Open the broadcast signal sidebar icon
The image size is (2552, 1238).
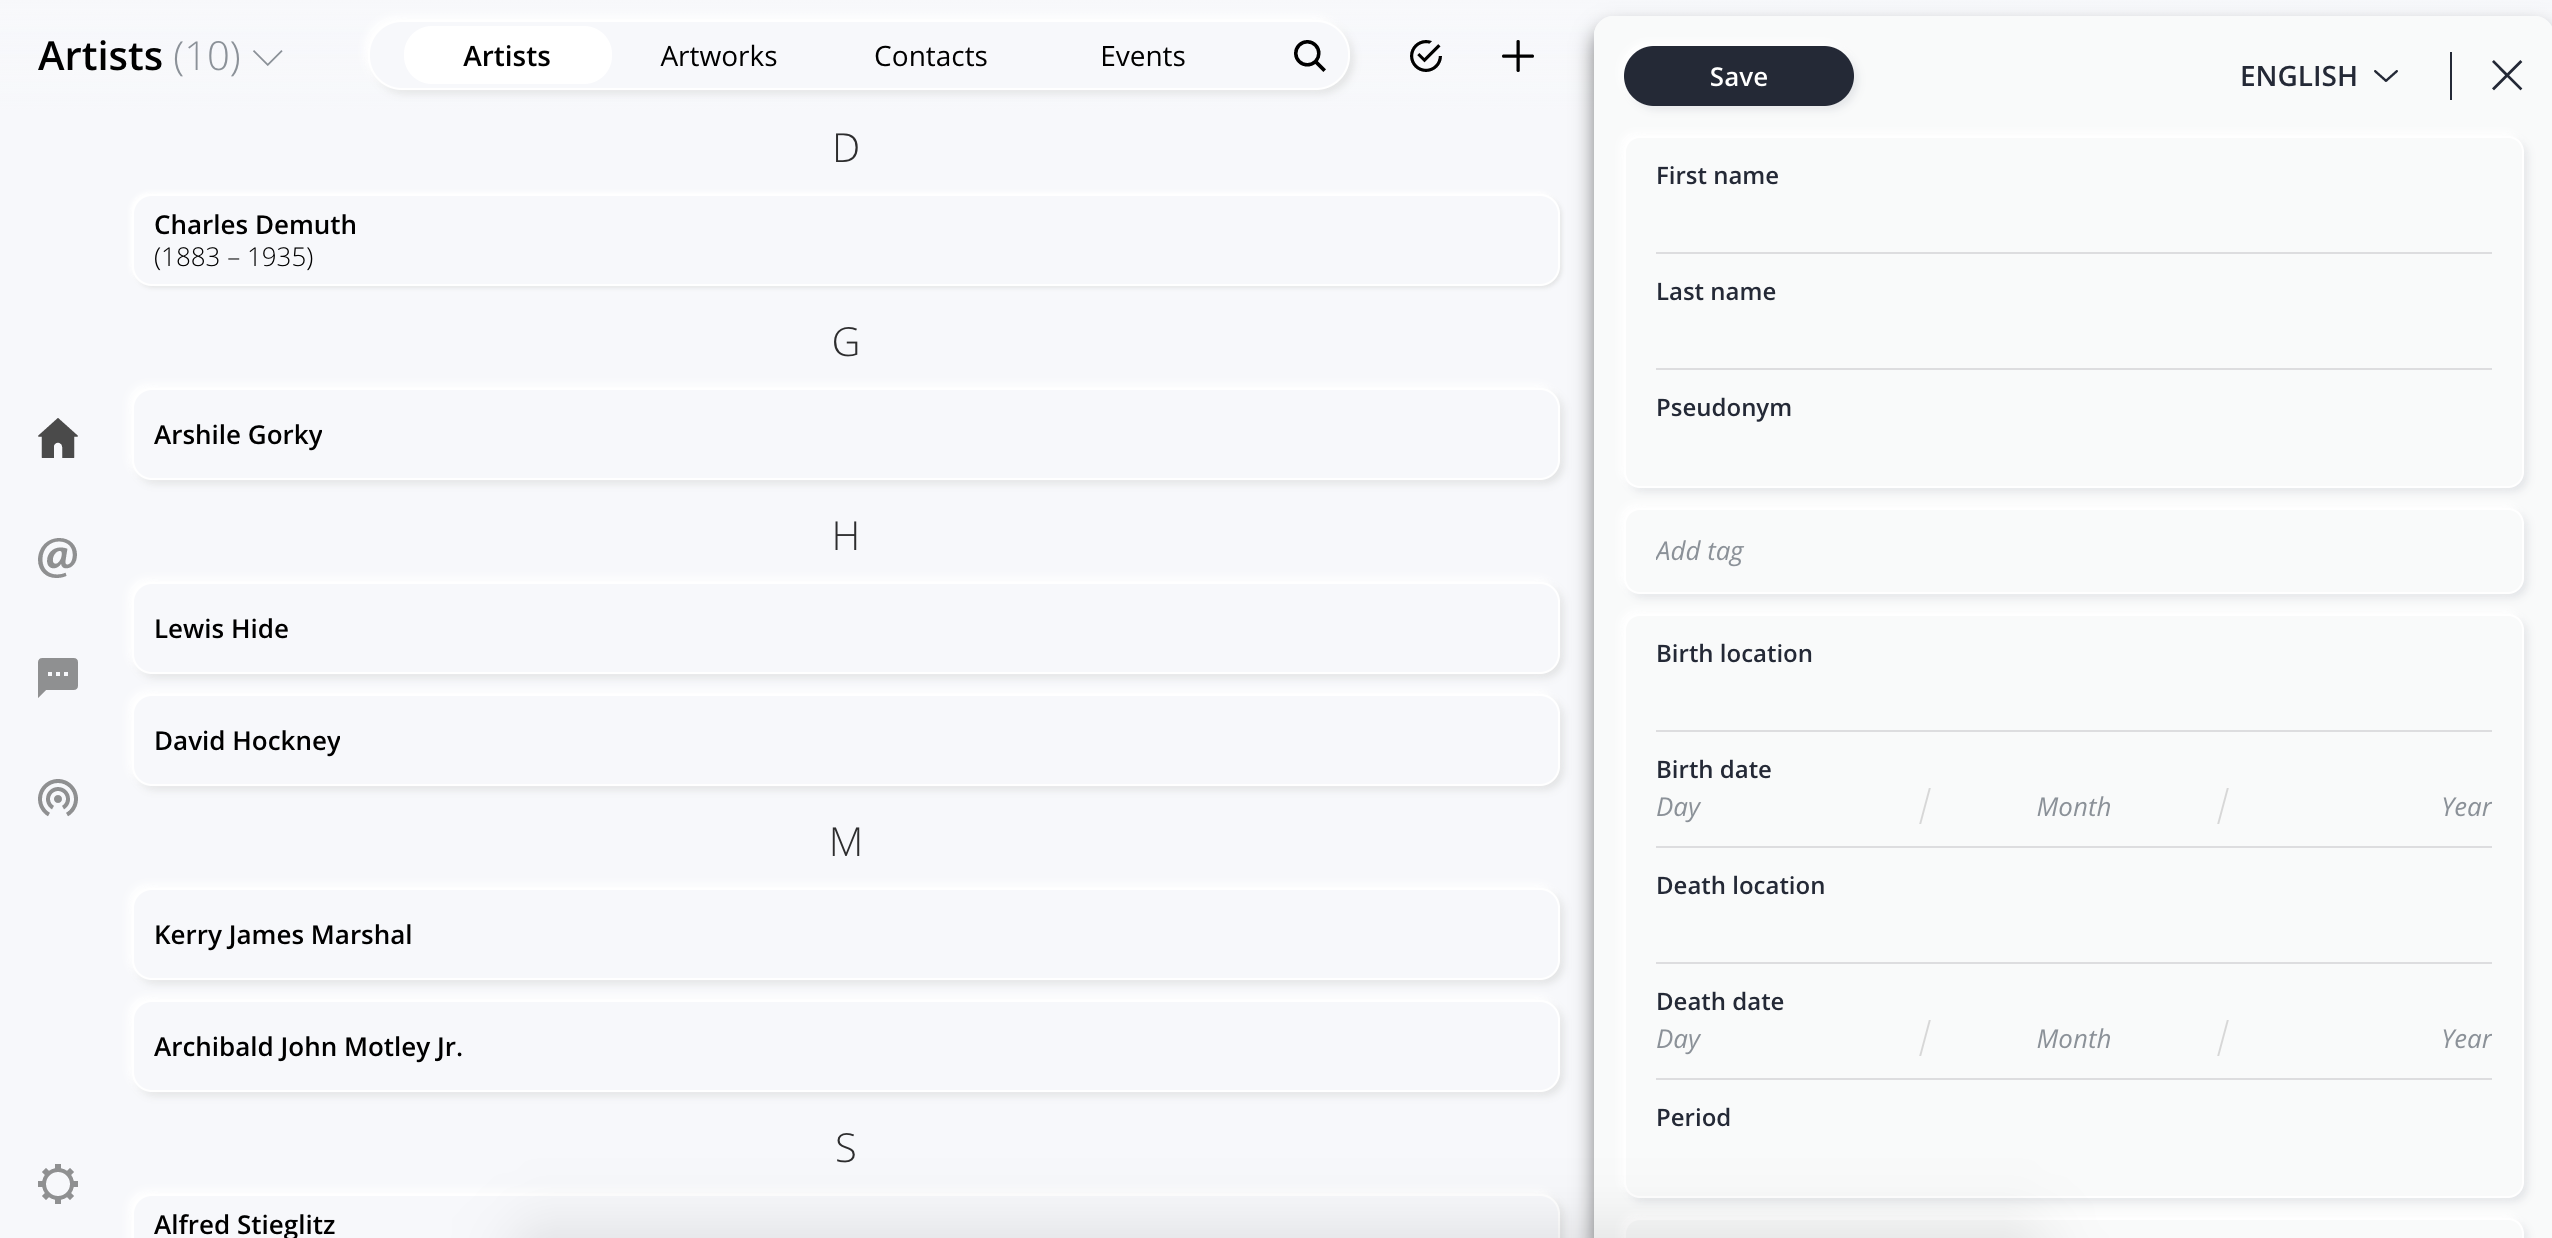point(58,798)
